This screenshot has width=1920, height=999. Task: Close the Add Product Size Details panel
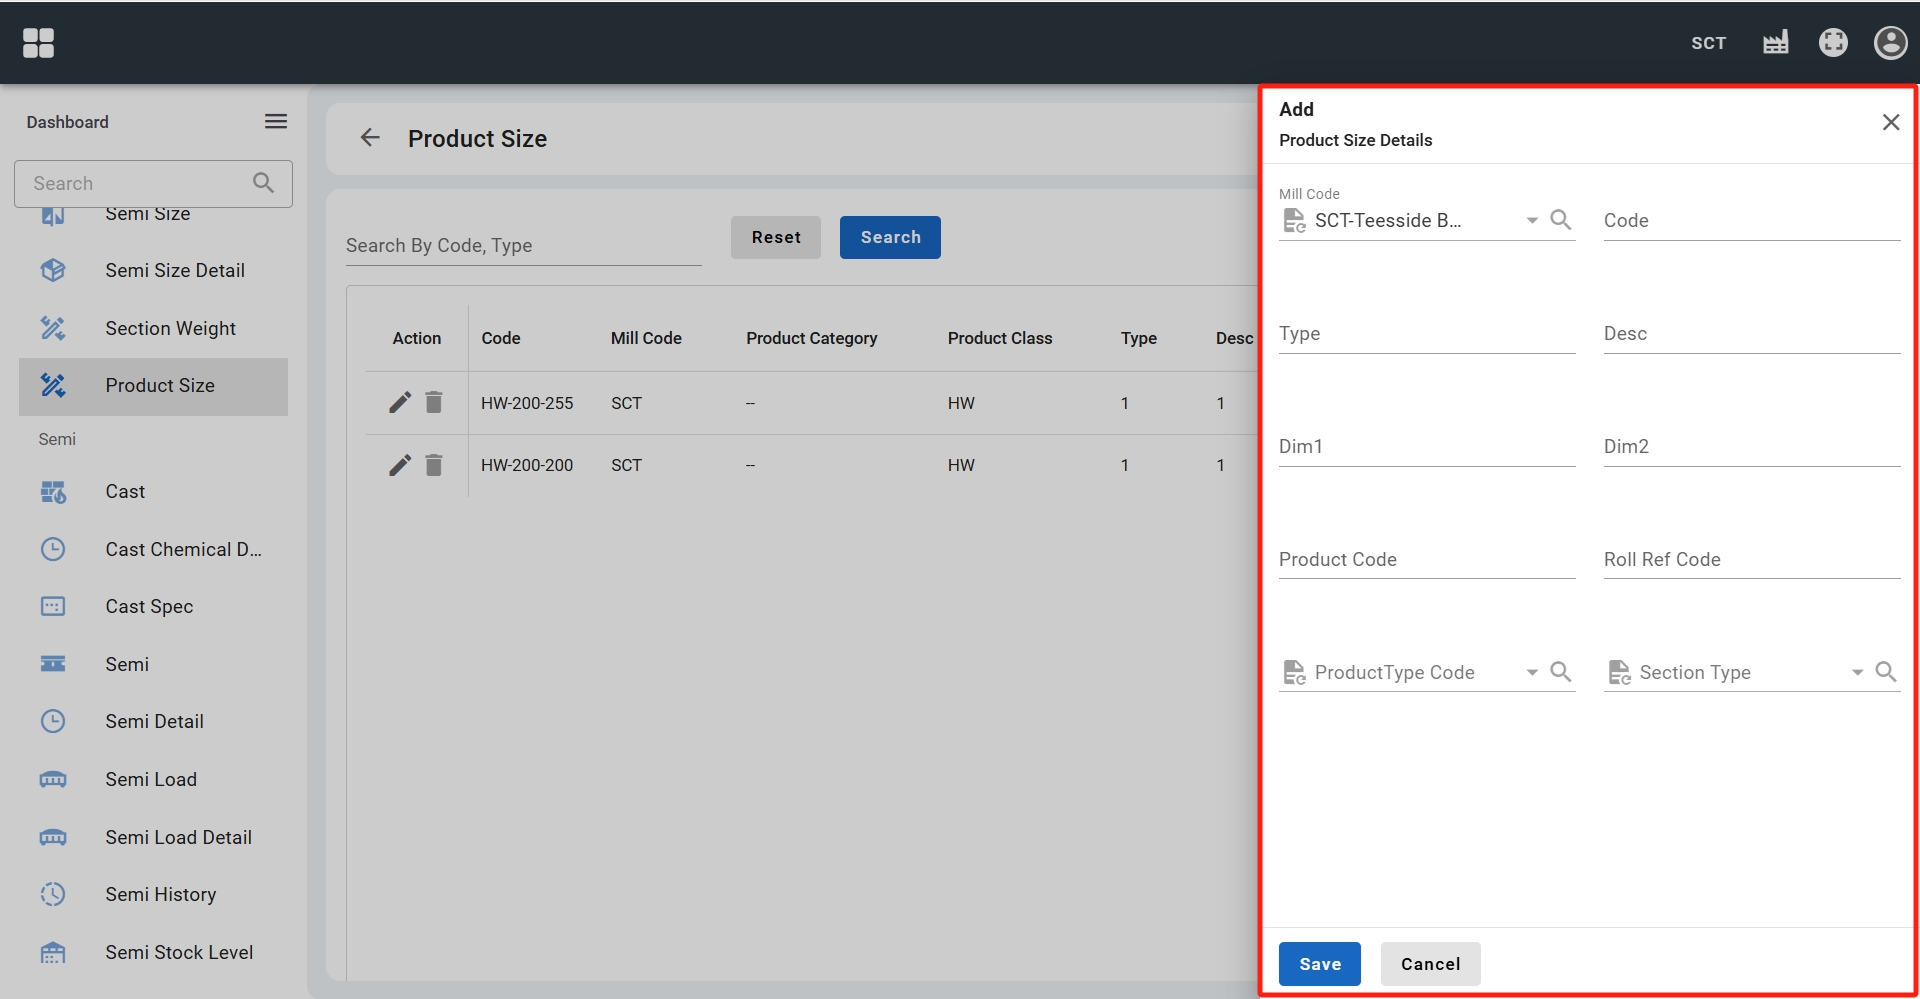pyautogui.click(x=1890, y=122)
